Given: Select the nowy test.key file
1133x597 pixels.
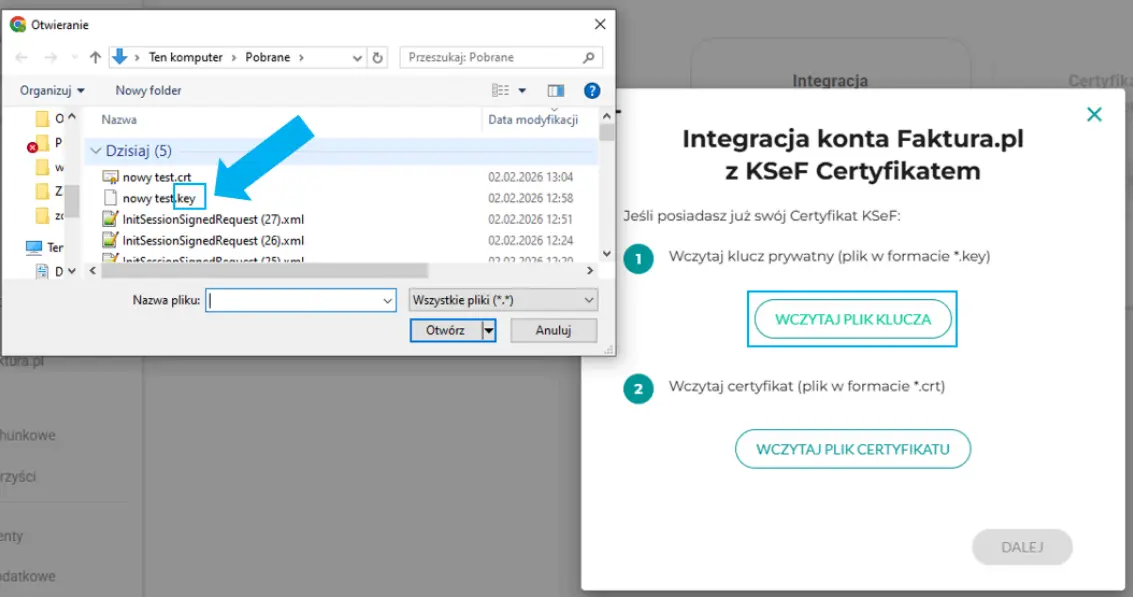Looking at the screenshot, I should (x=158, y=198).
